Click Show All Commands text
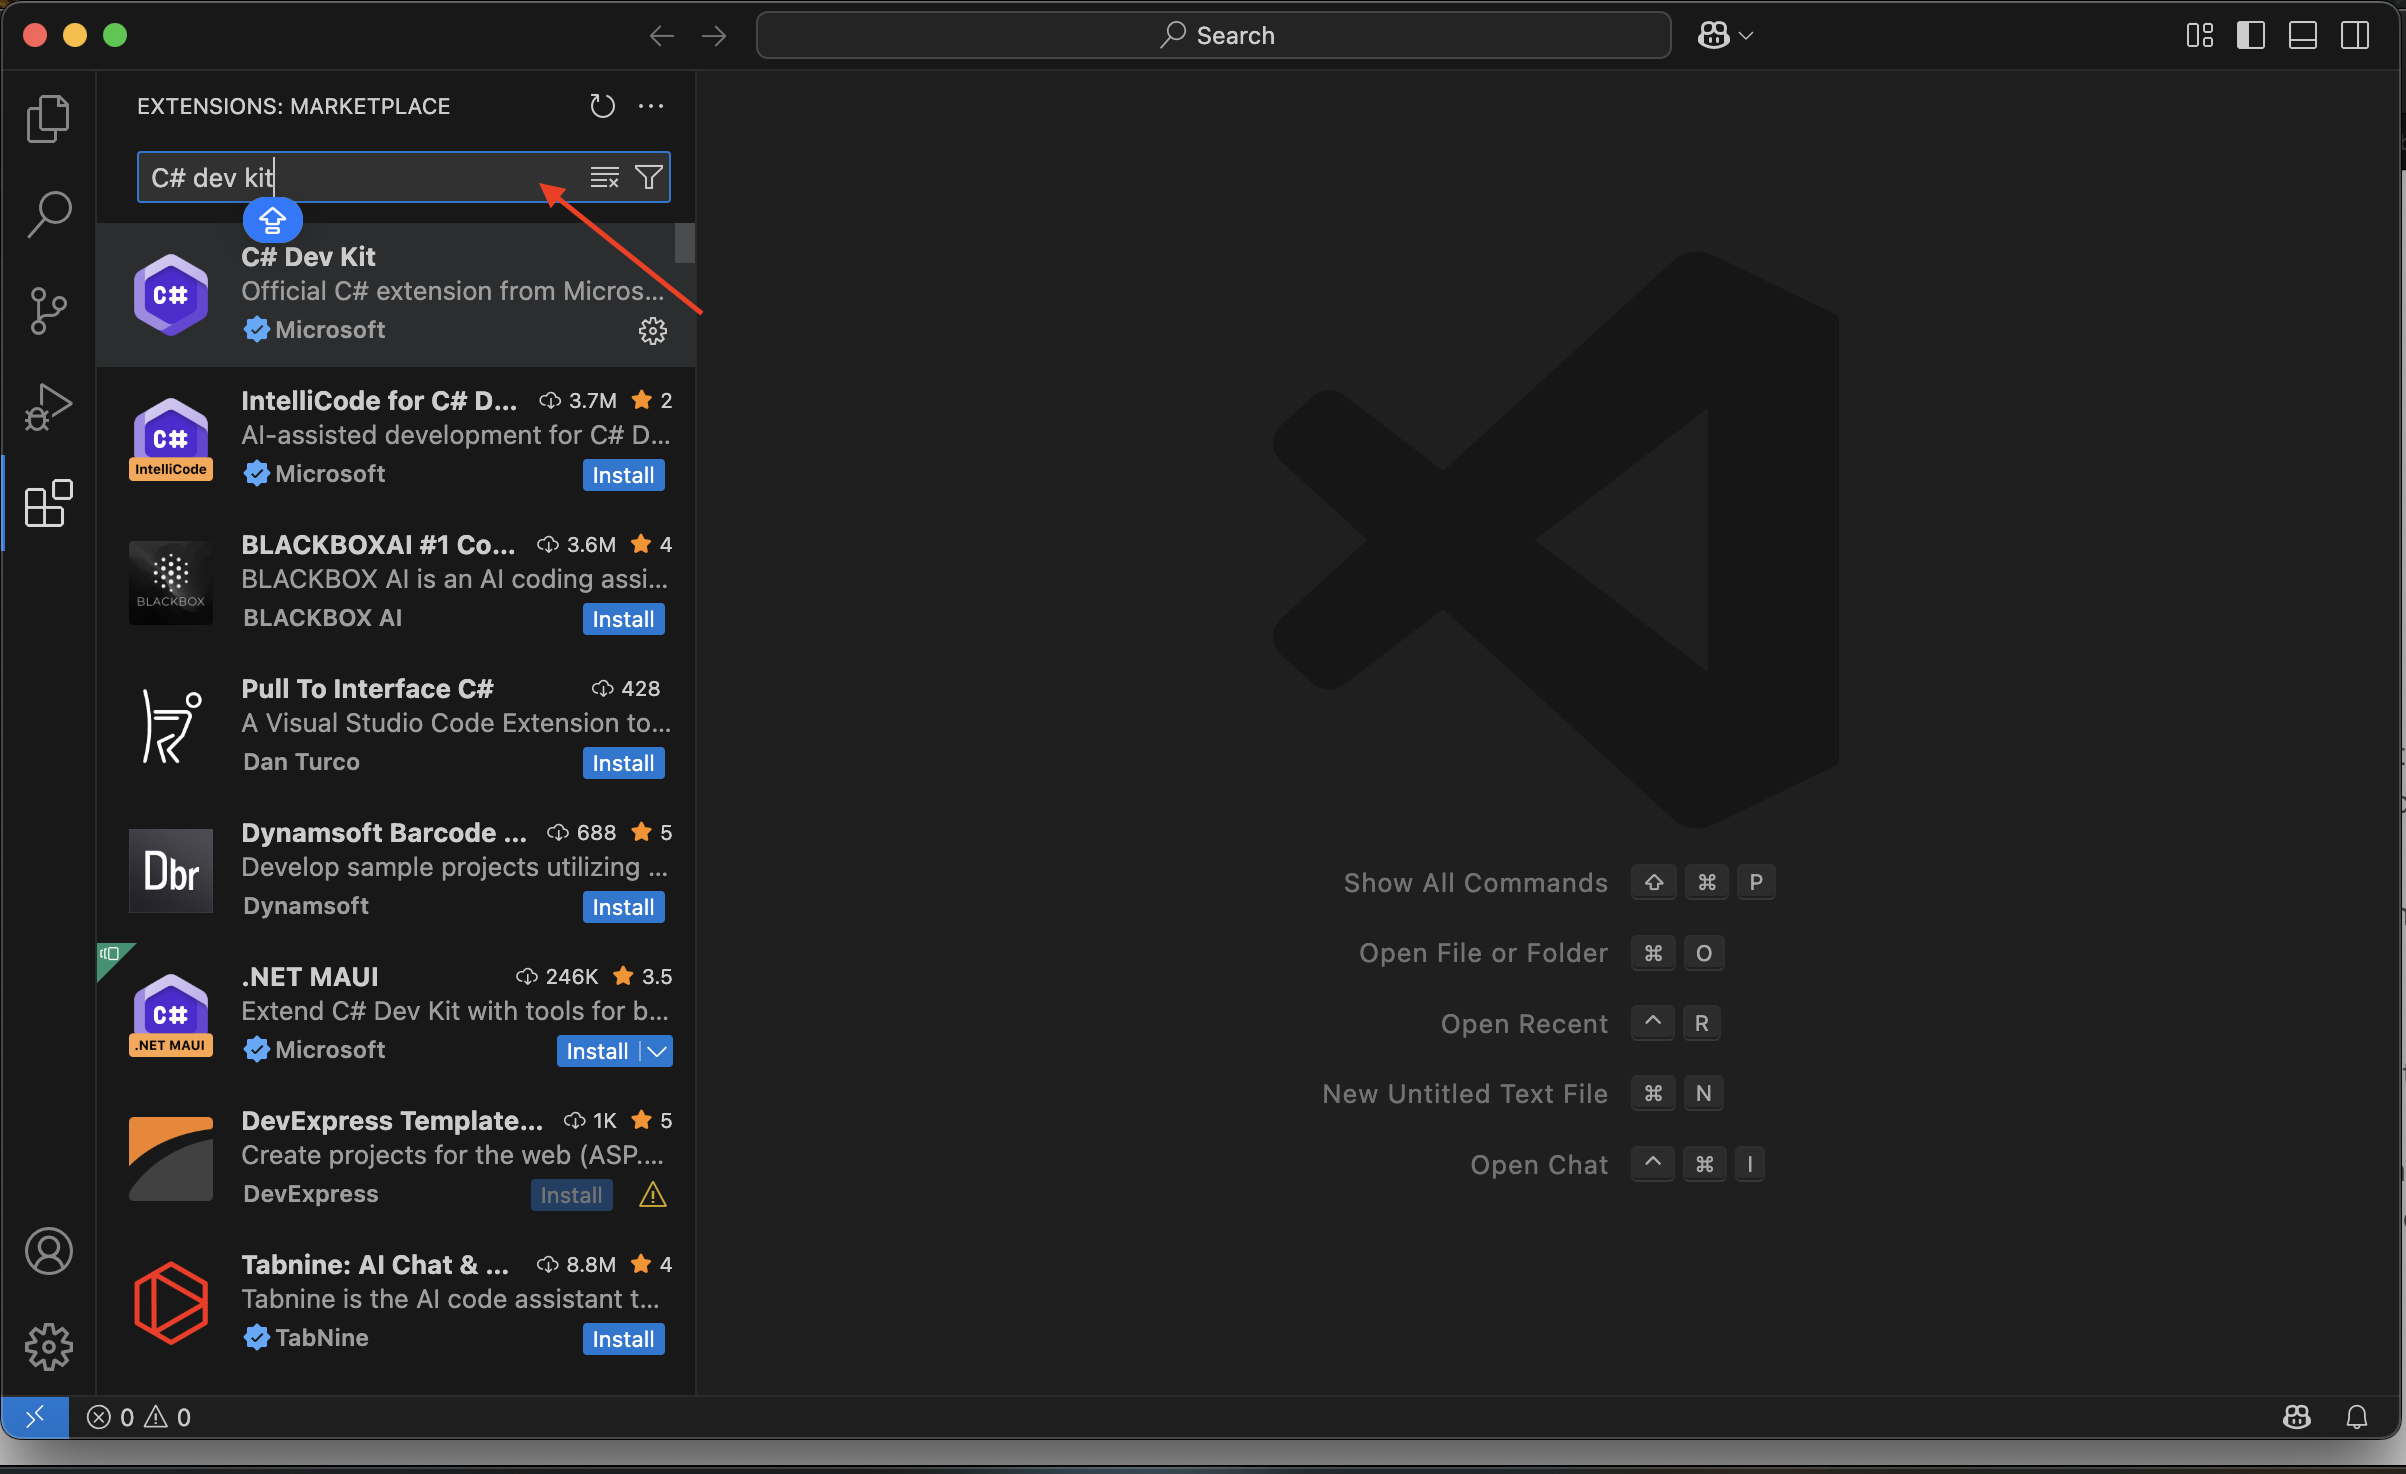This screenshot has height=1474, width=2406. tap(1475, 883)
